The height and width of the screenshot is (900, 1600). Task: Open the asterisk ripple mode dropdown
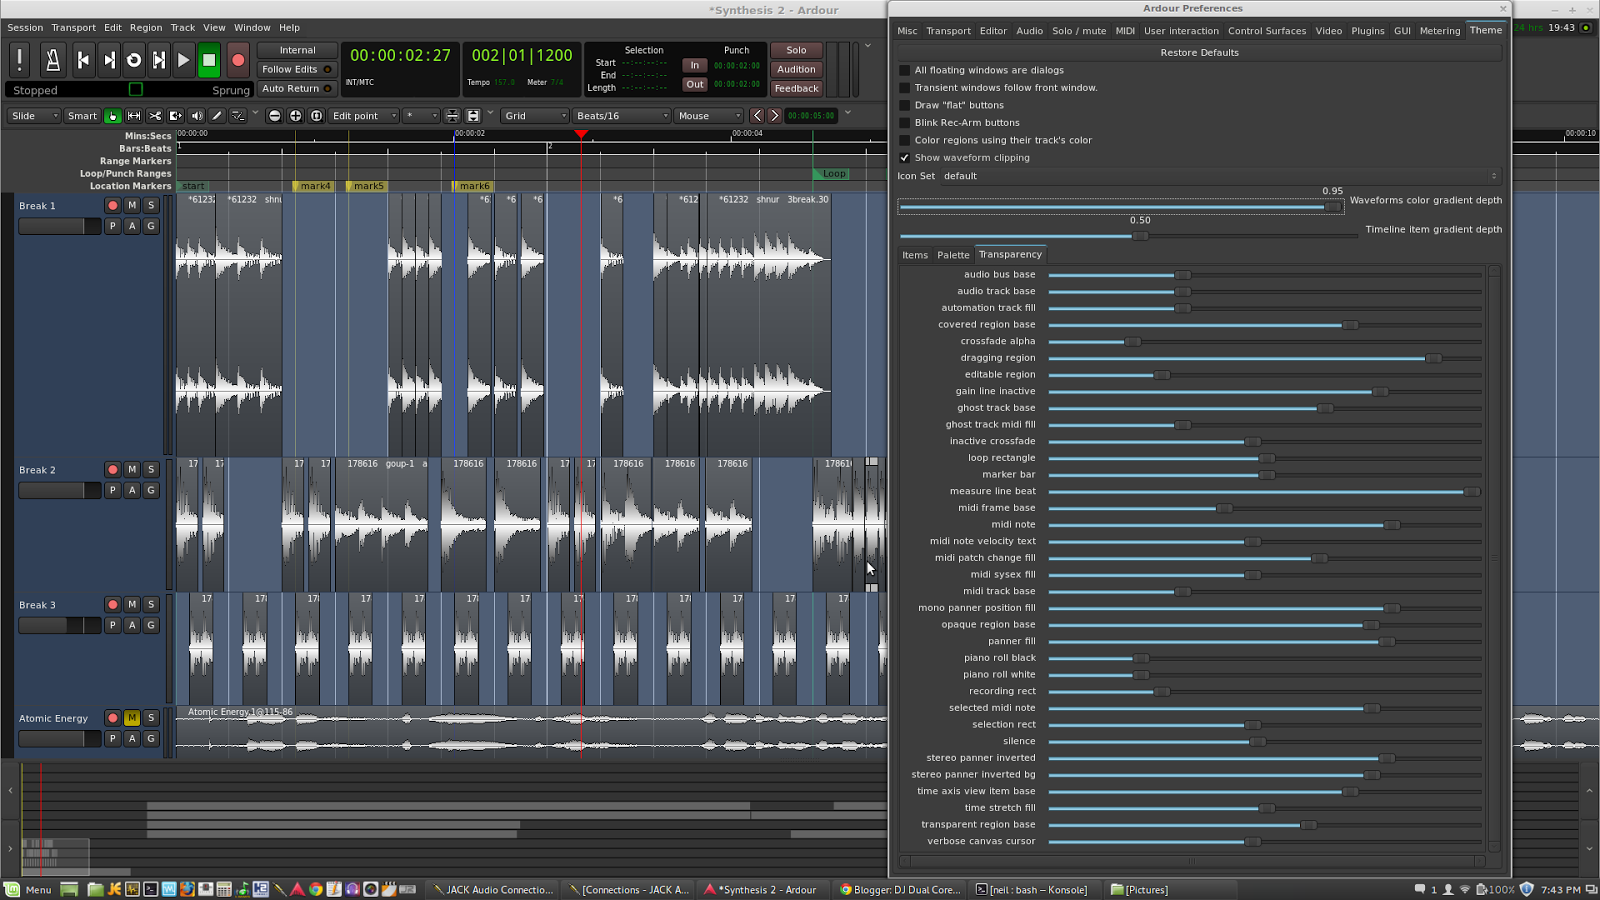421,116
